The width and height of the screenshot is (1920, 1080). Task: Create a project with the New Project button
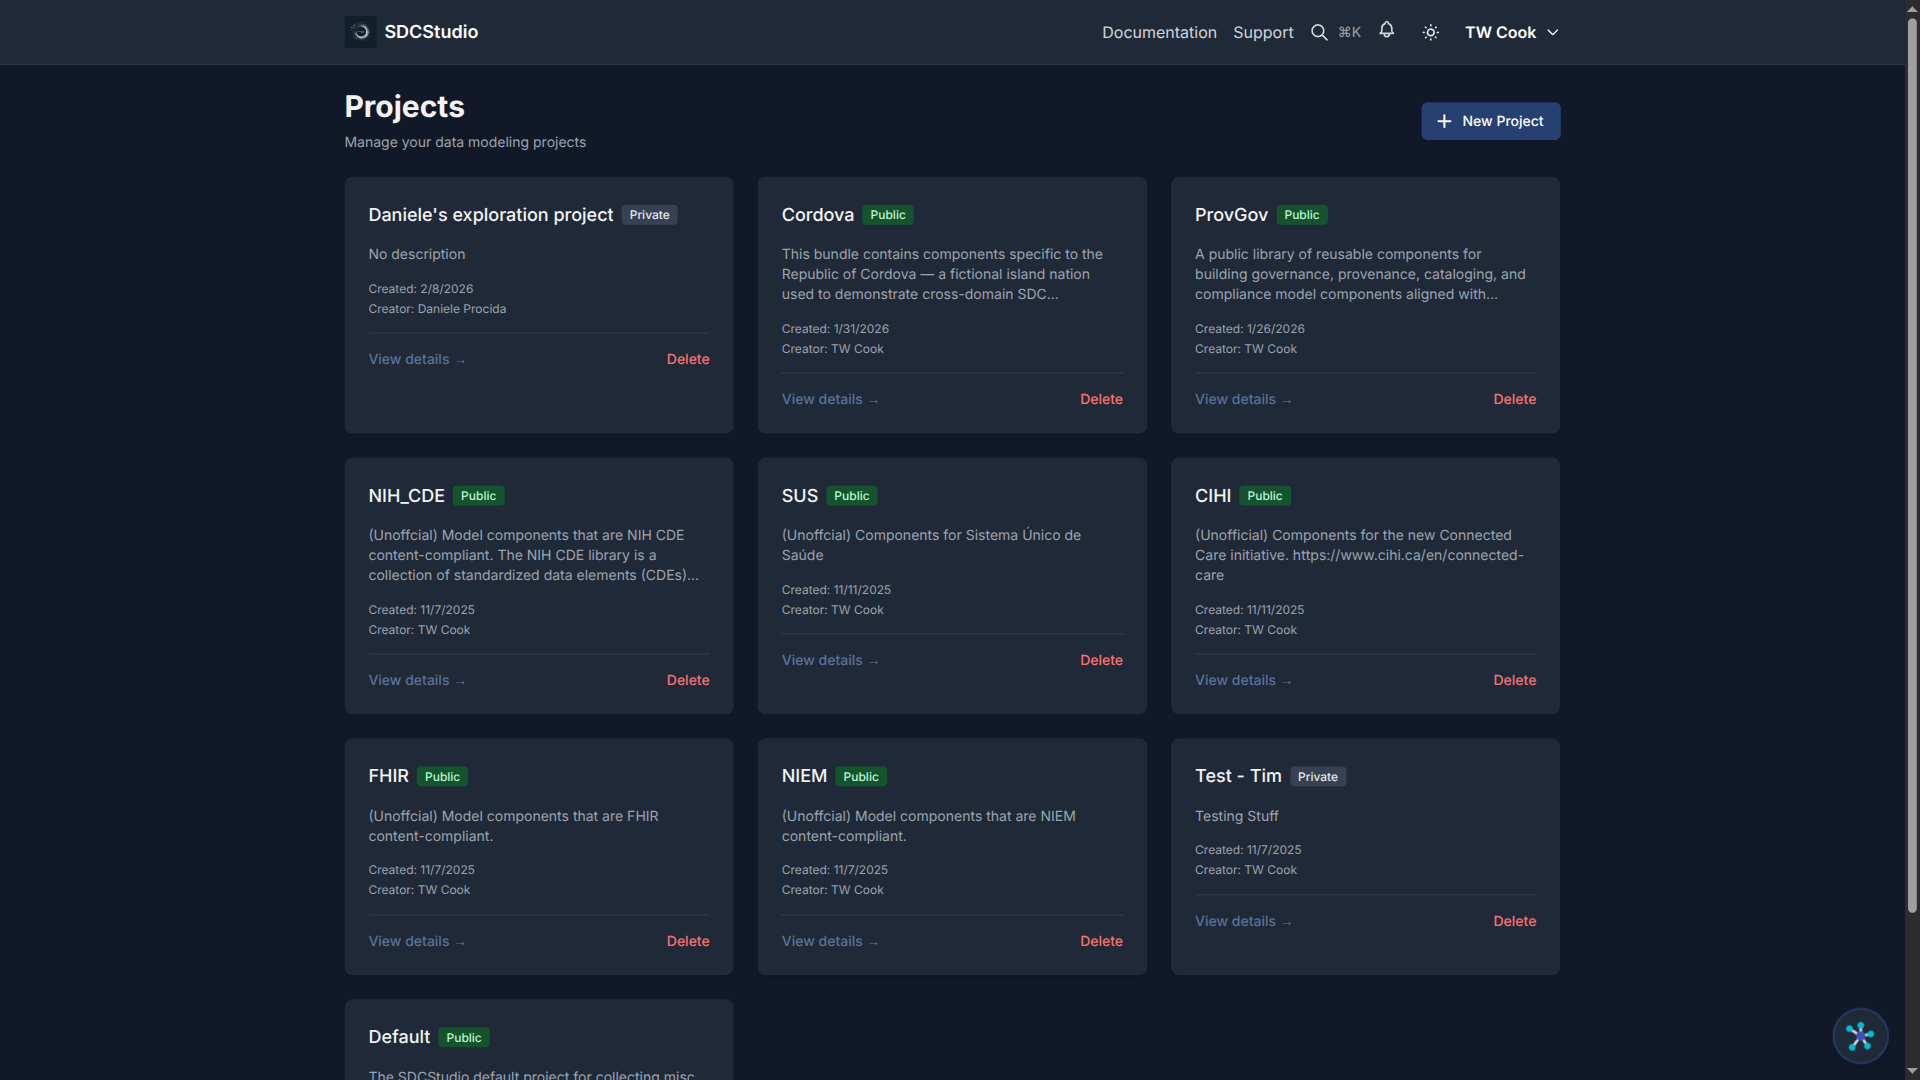1490,121
